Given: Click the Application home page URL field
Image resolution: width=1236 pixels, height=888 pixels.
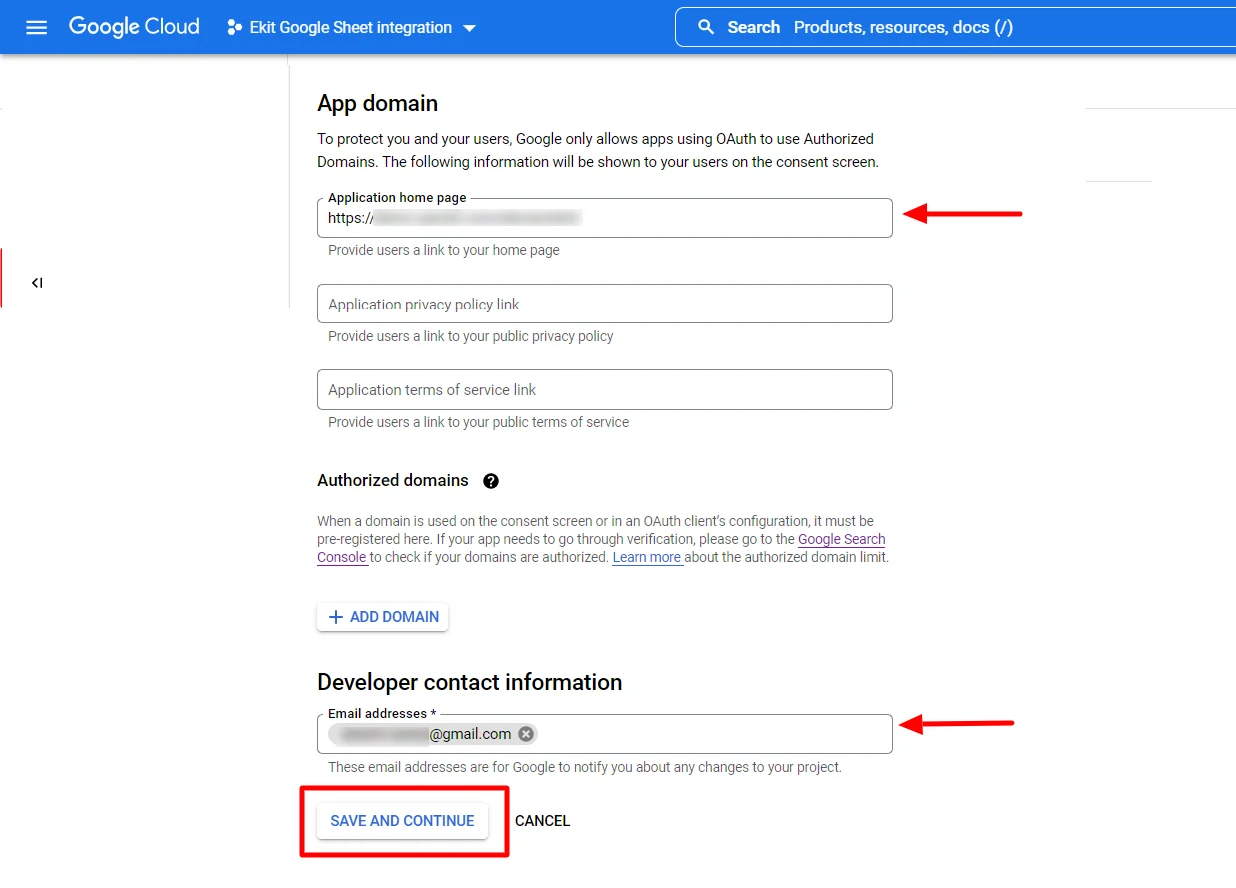Looking at the screenshot, I should 604,217.
